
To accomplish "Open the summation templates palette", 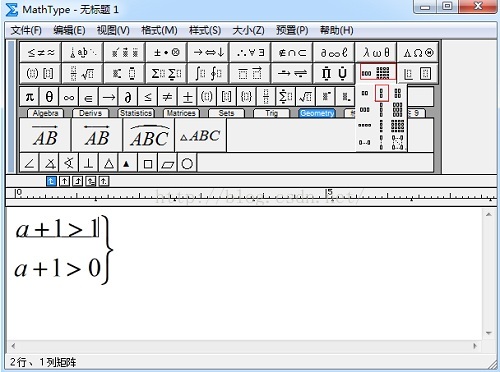I will tap(166, 73).
